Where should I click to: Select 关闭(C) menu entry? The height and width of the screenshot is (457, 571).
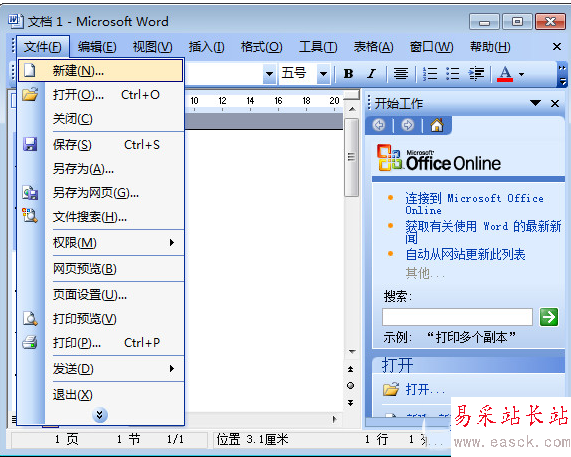click(100, 119)
